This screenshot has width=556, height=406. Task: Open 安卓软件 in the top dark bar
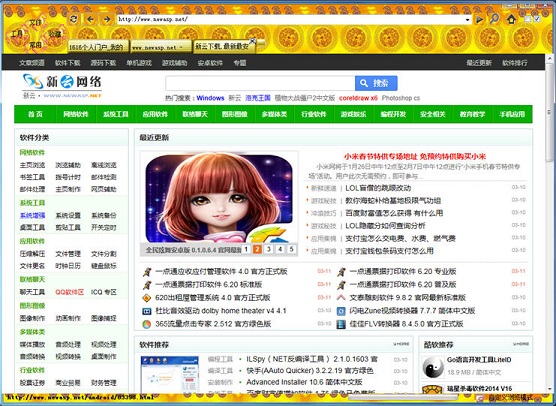click(210, 63)
